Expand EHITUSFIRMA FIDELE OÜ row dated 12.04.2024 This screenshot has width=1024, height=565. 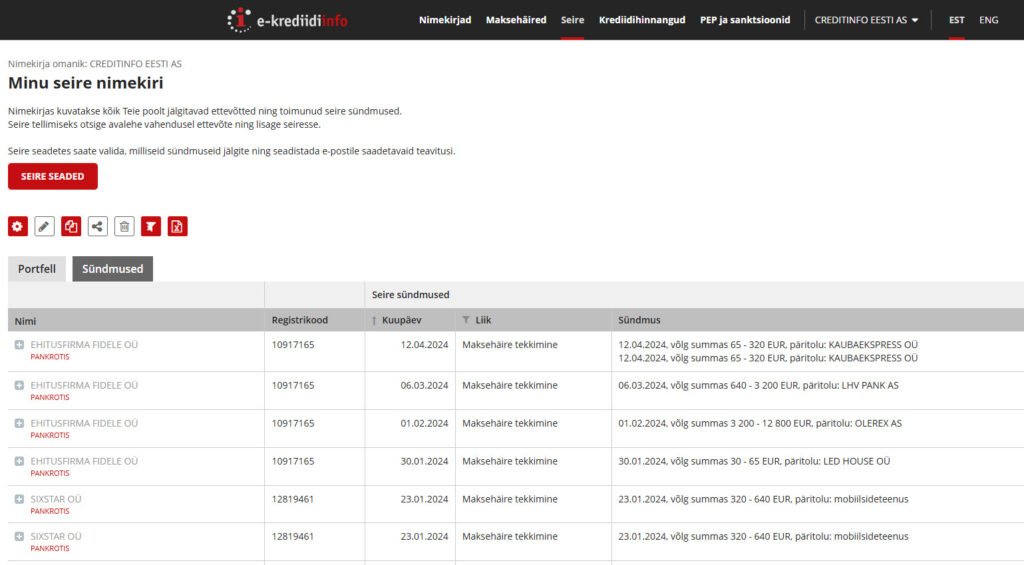(x=19, y=345)
